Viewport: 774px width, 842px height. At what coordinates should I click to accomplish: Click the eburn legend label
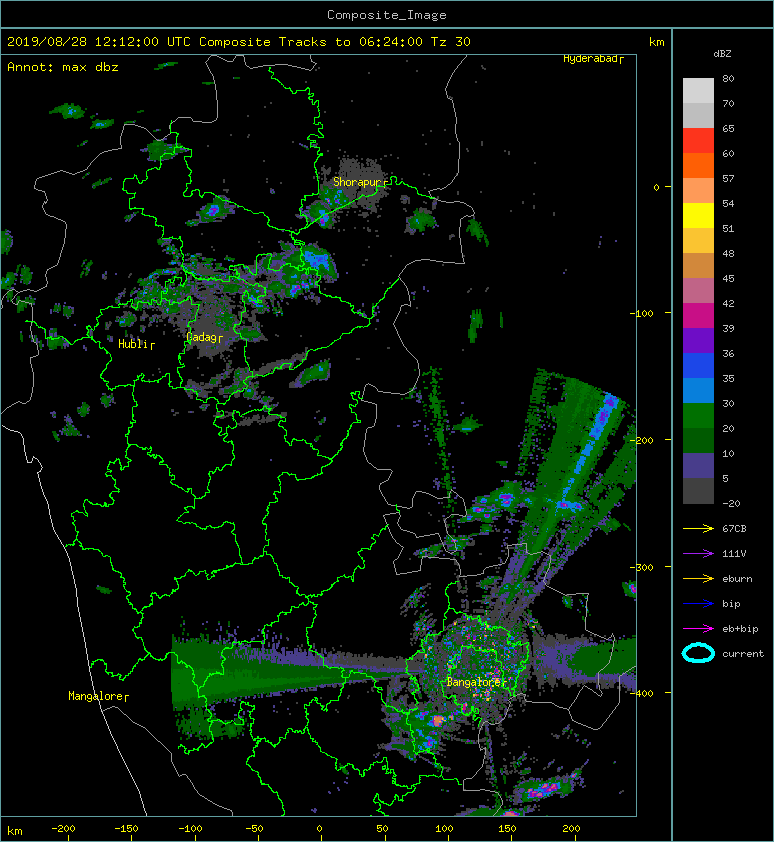[x=737, y=579]
